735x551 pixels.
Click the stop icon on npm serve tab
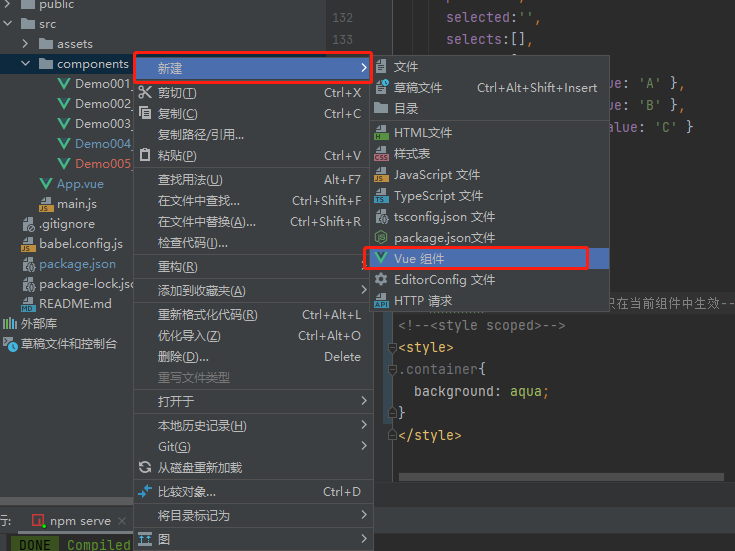(x=38, y=521)
